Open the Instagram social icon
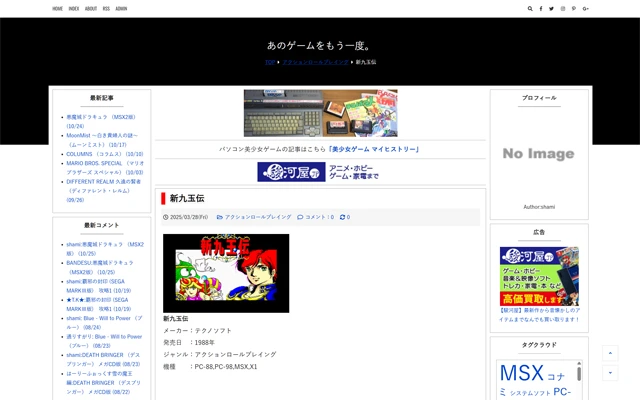This screenshot has width=640, height=400. point(563,8)
